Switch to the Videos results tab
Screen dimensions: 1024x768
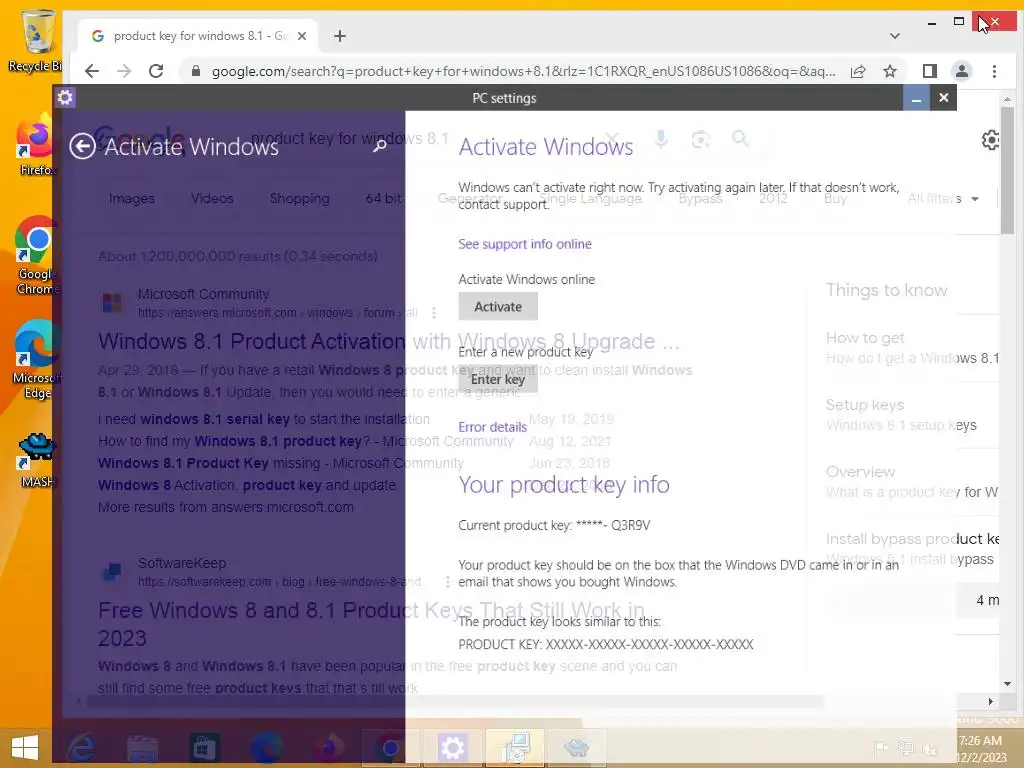(x=212, y=199)
